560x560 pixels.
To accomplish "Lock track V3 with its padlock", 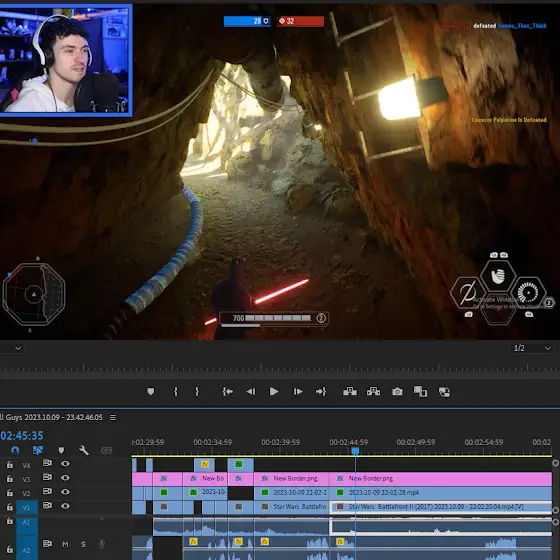I will click(x=10, y=478).
